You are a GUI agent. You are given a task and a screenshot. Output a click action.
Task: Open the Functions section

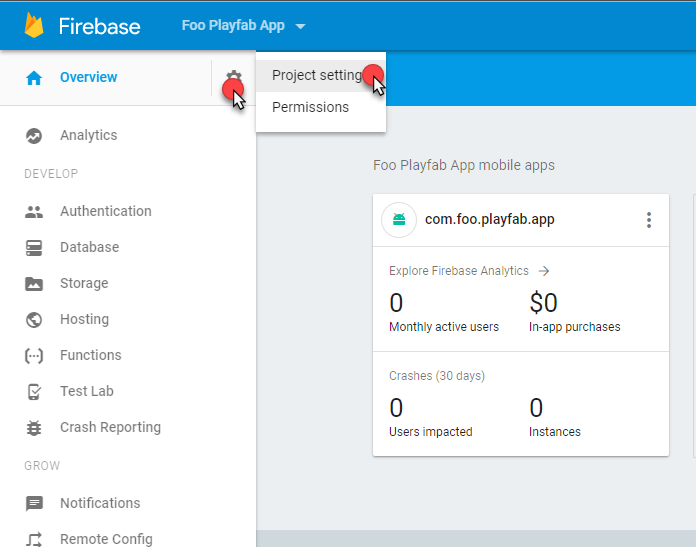pyautogui.click(x=91, y=355)
